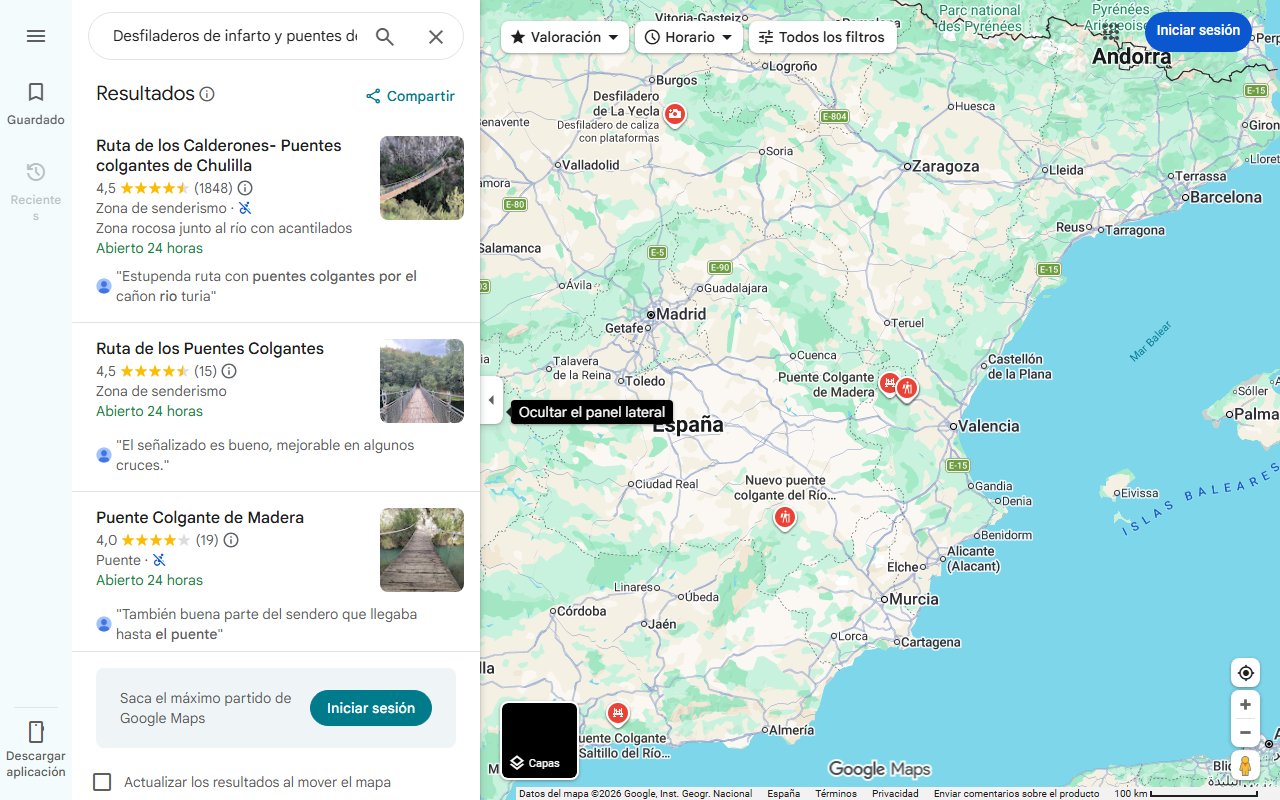Click Iniciar sesión in the top corner
The width and height of the screenshot is (1280, 800).
(x=1197, y=31)
